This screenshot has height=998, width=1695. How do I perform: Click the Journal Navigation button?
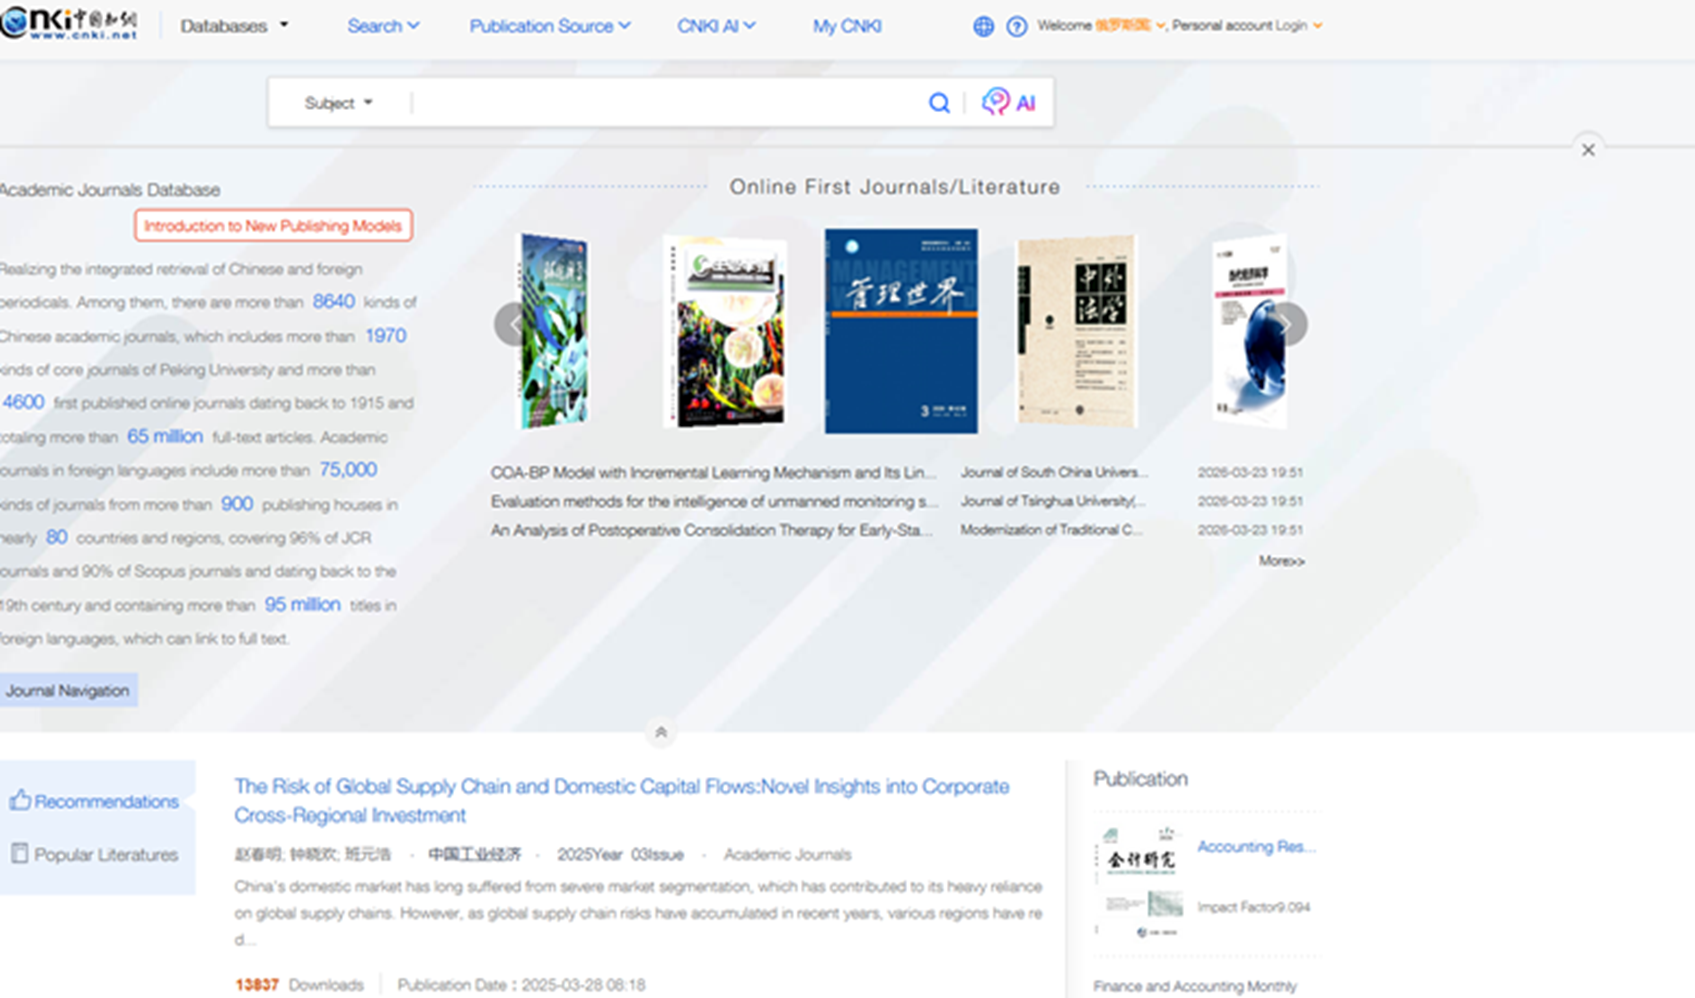67,691
